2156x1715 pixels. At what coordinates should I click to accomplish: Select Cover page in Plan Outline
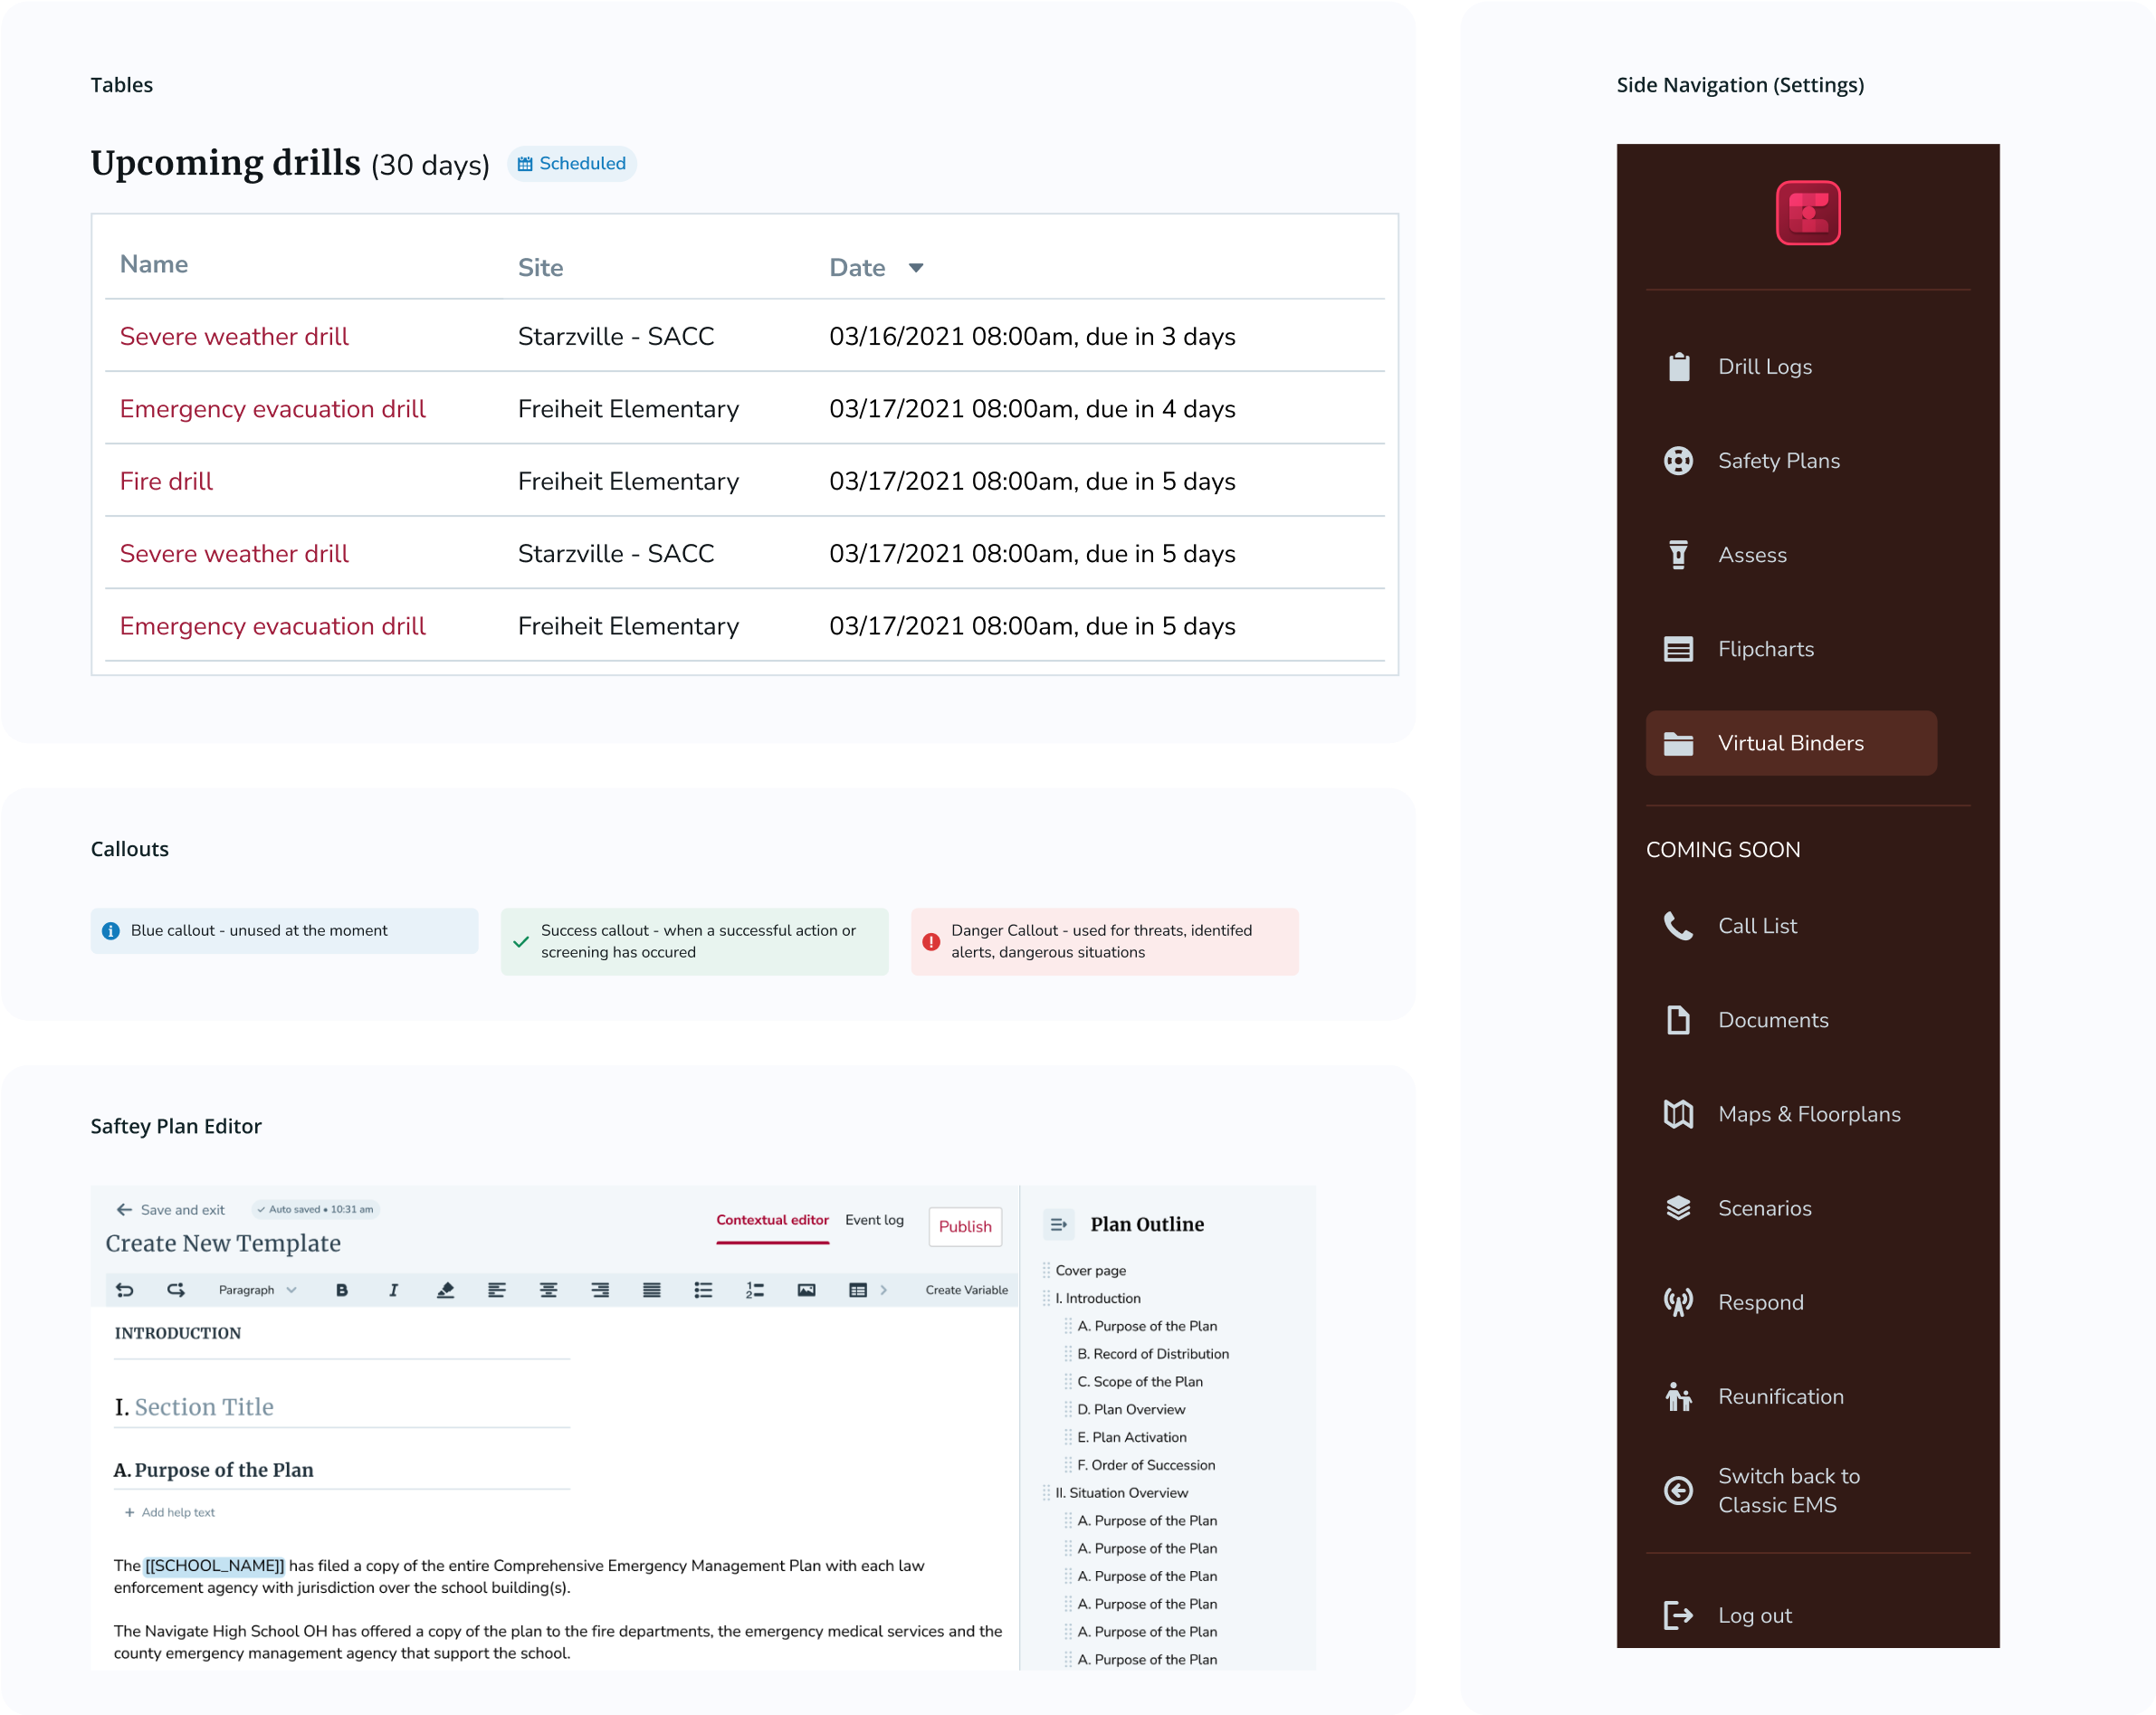coord(1090,1270)
